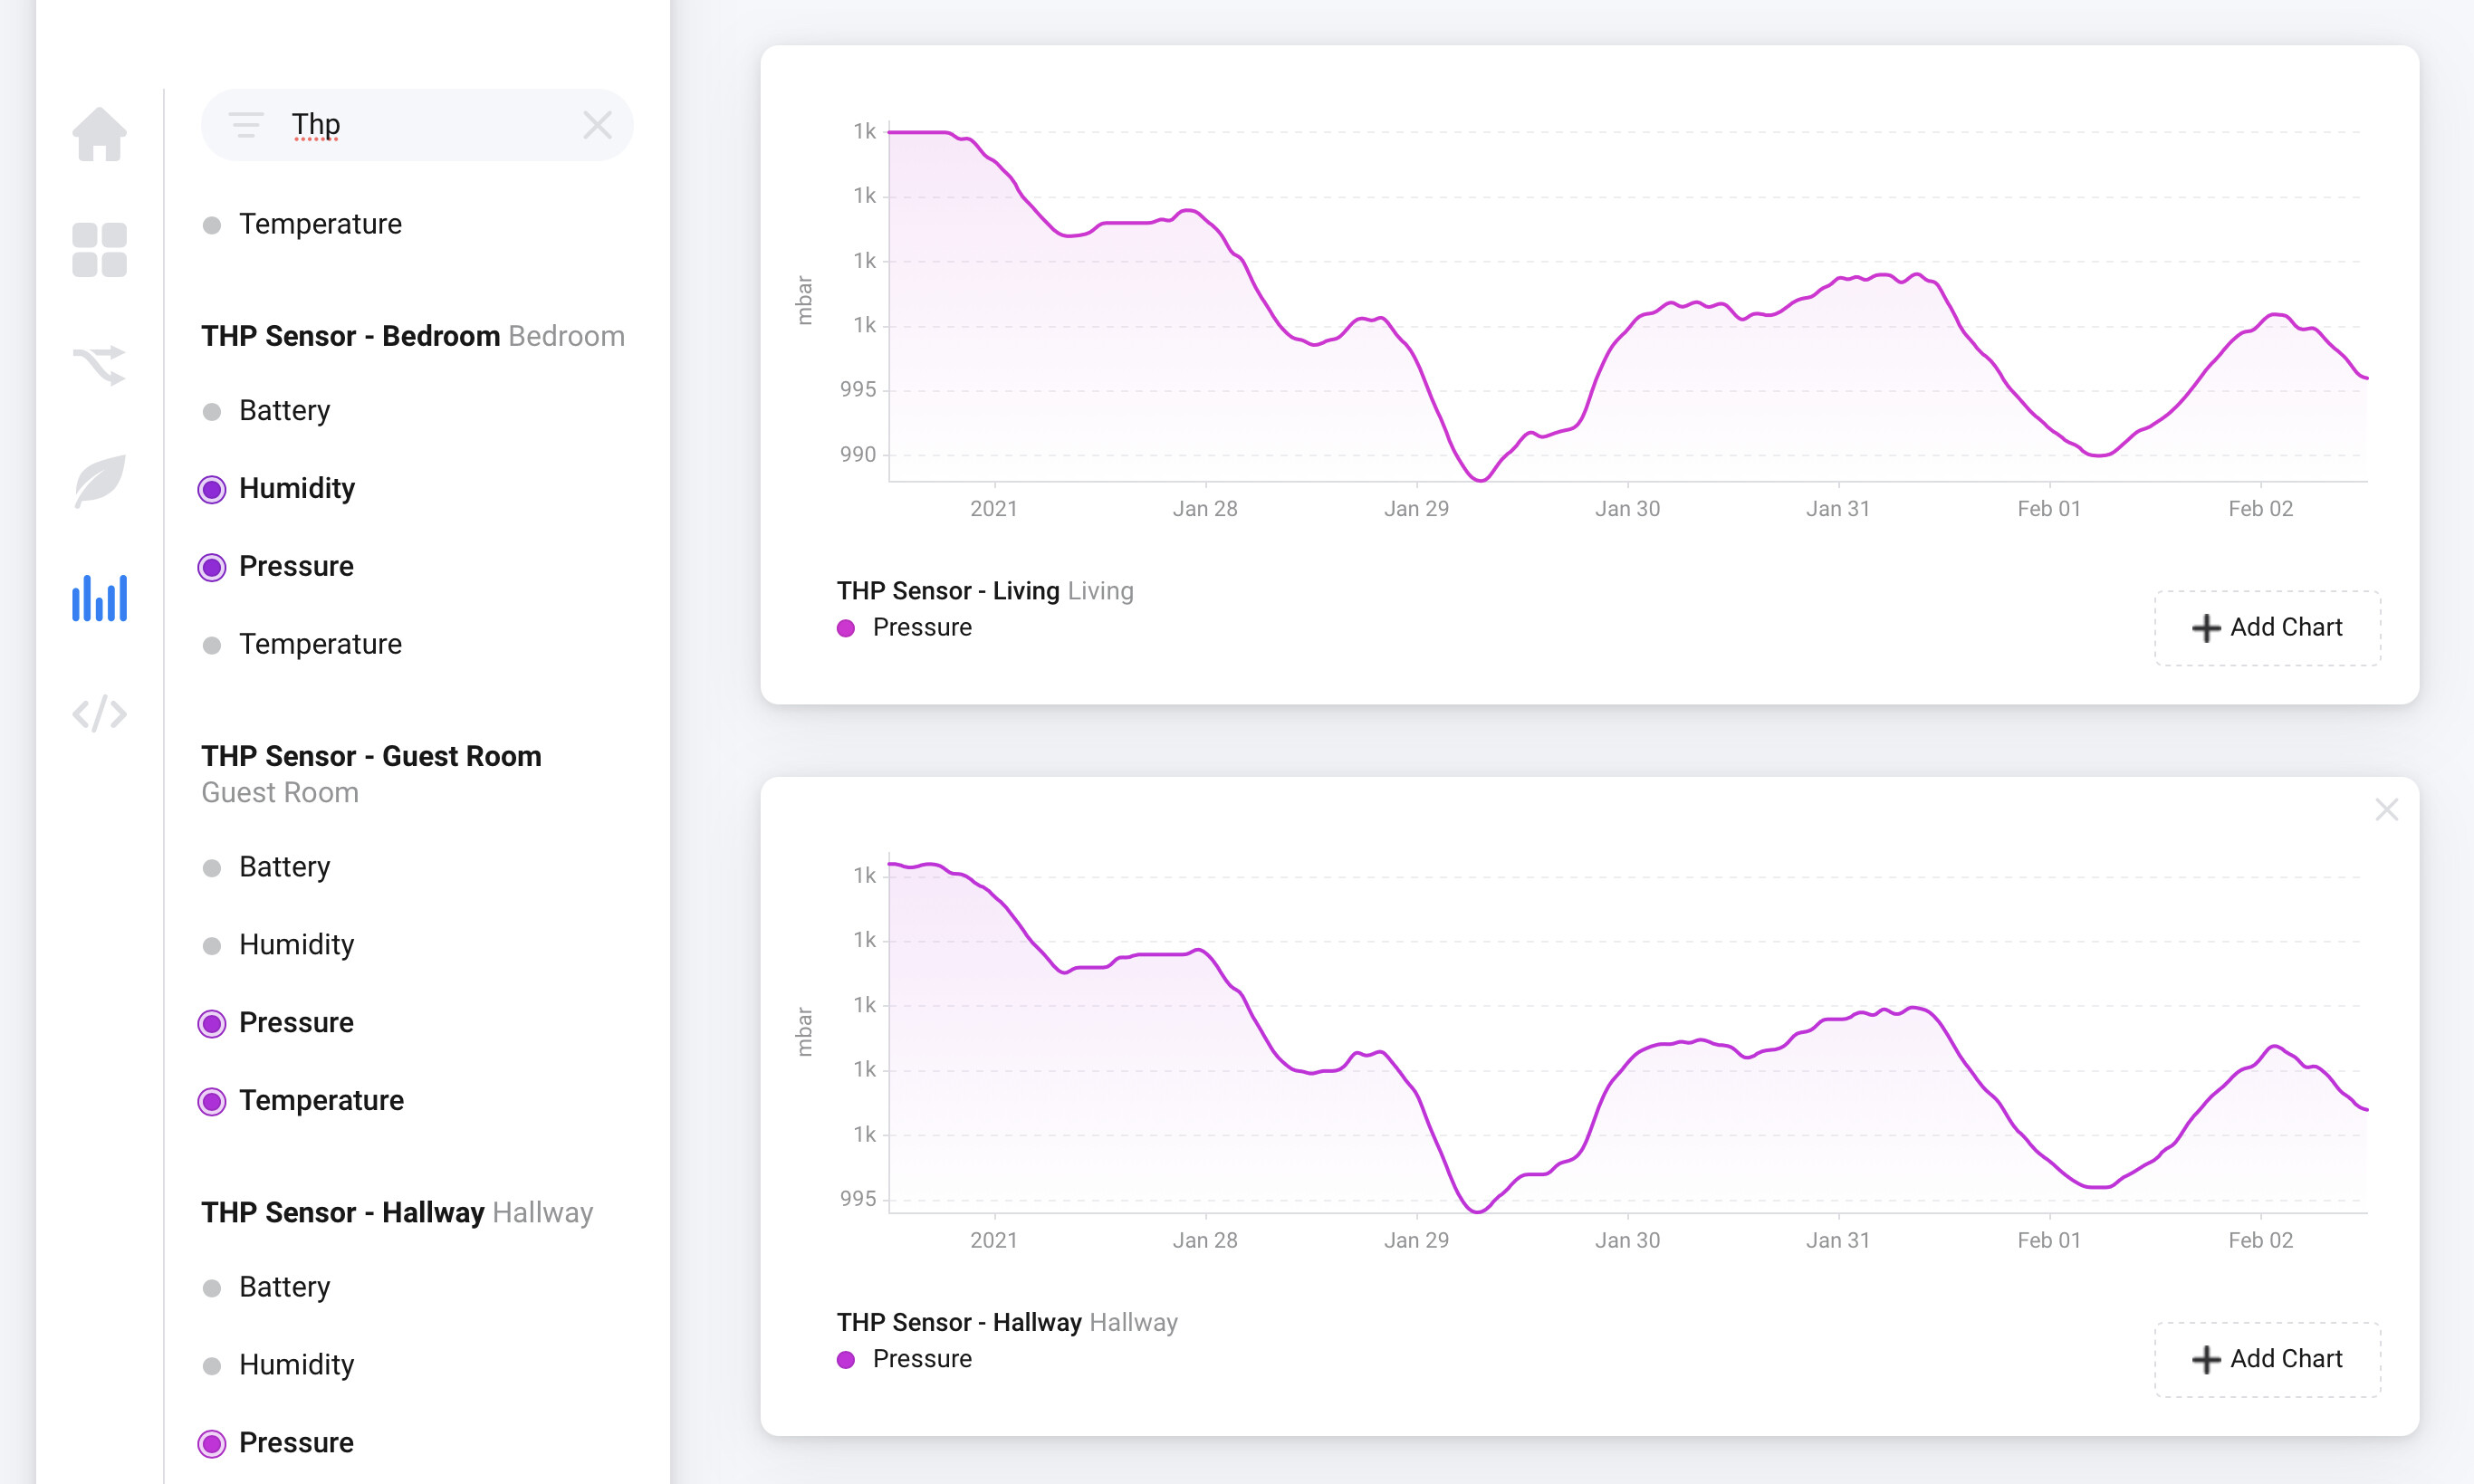Open the Energy leaf icon
The image size is (2474, 1484).
click(99, 481)
